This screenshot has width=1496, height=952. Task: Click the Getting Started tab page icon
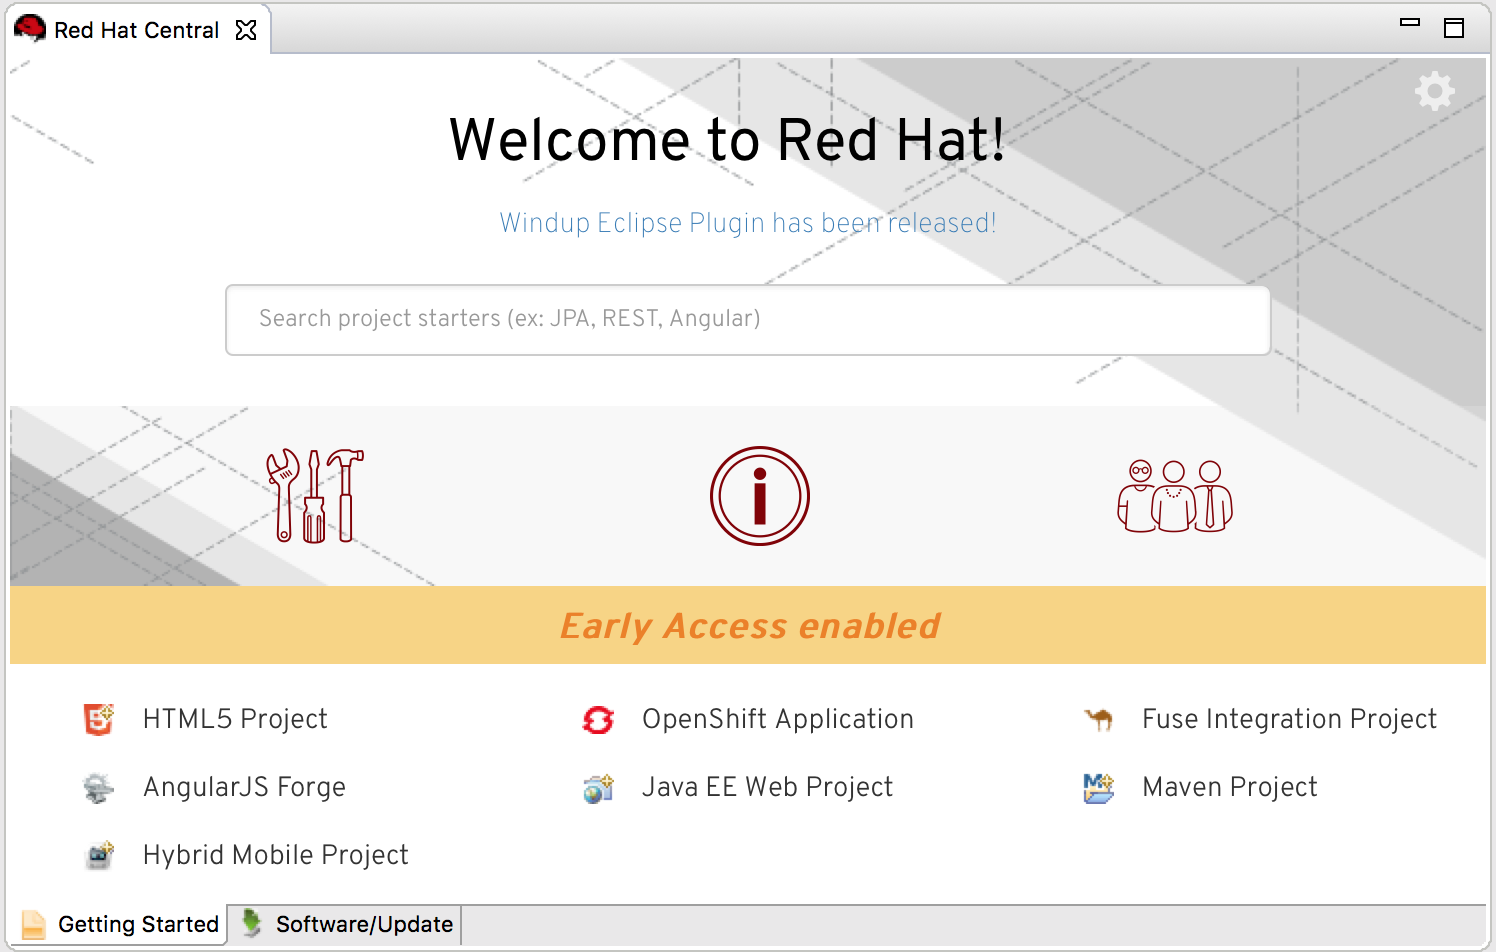click(x=34, y=924)
